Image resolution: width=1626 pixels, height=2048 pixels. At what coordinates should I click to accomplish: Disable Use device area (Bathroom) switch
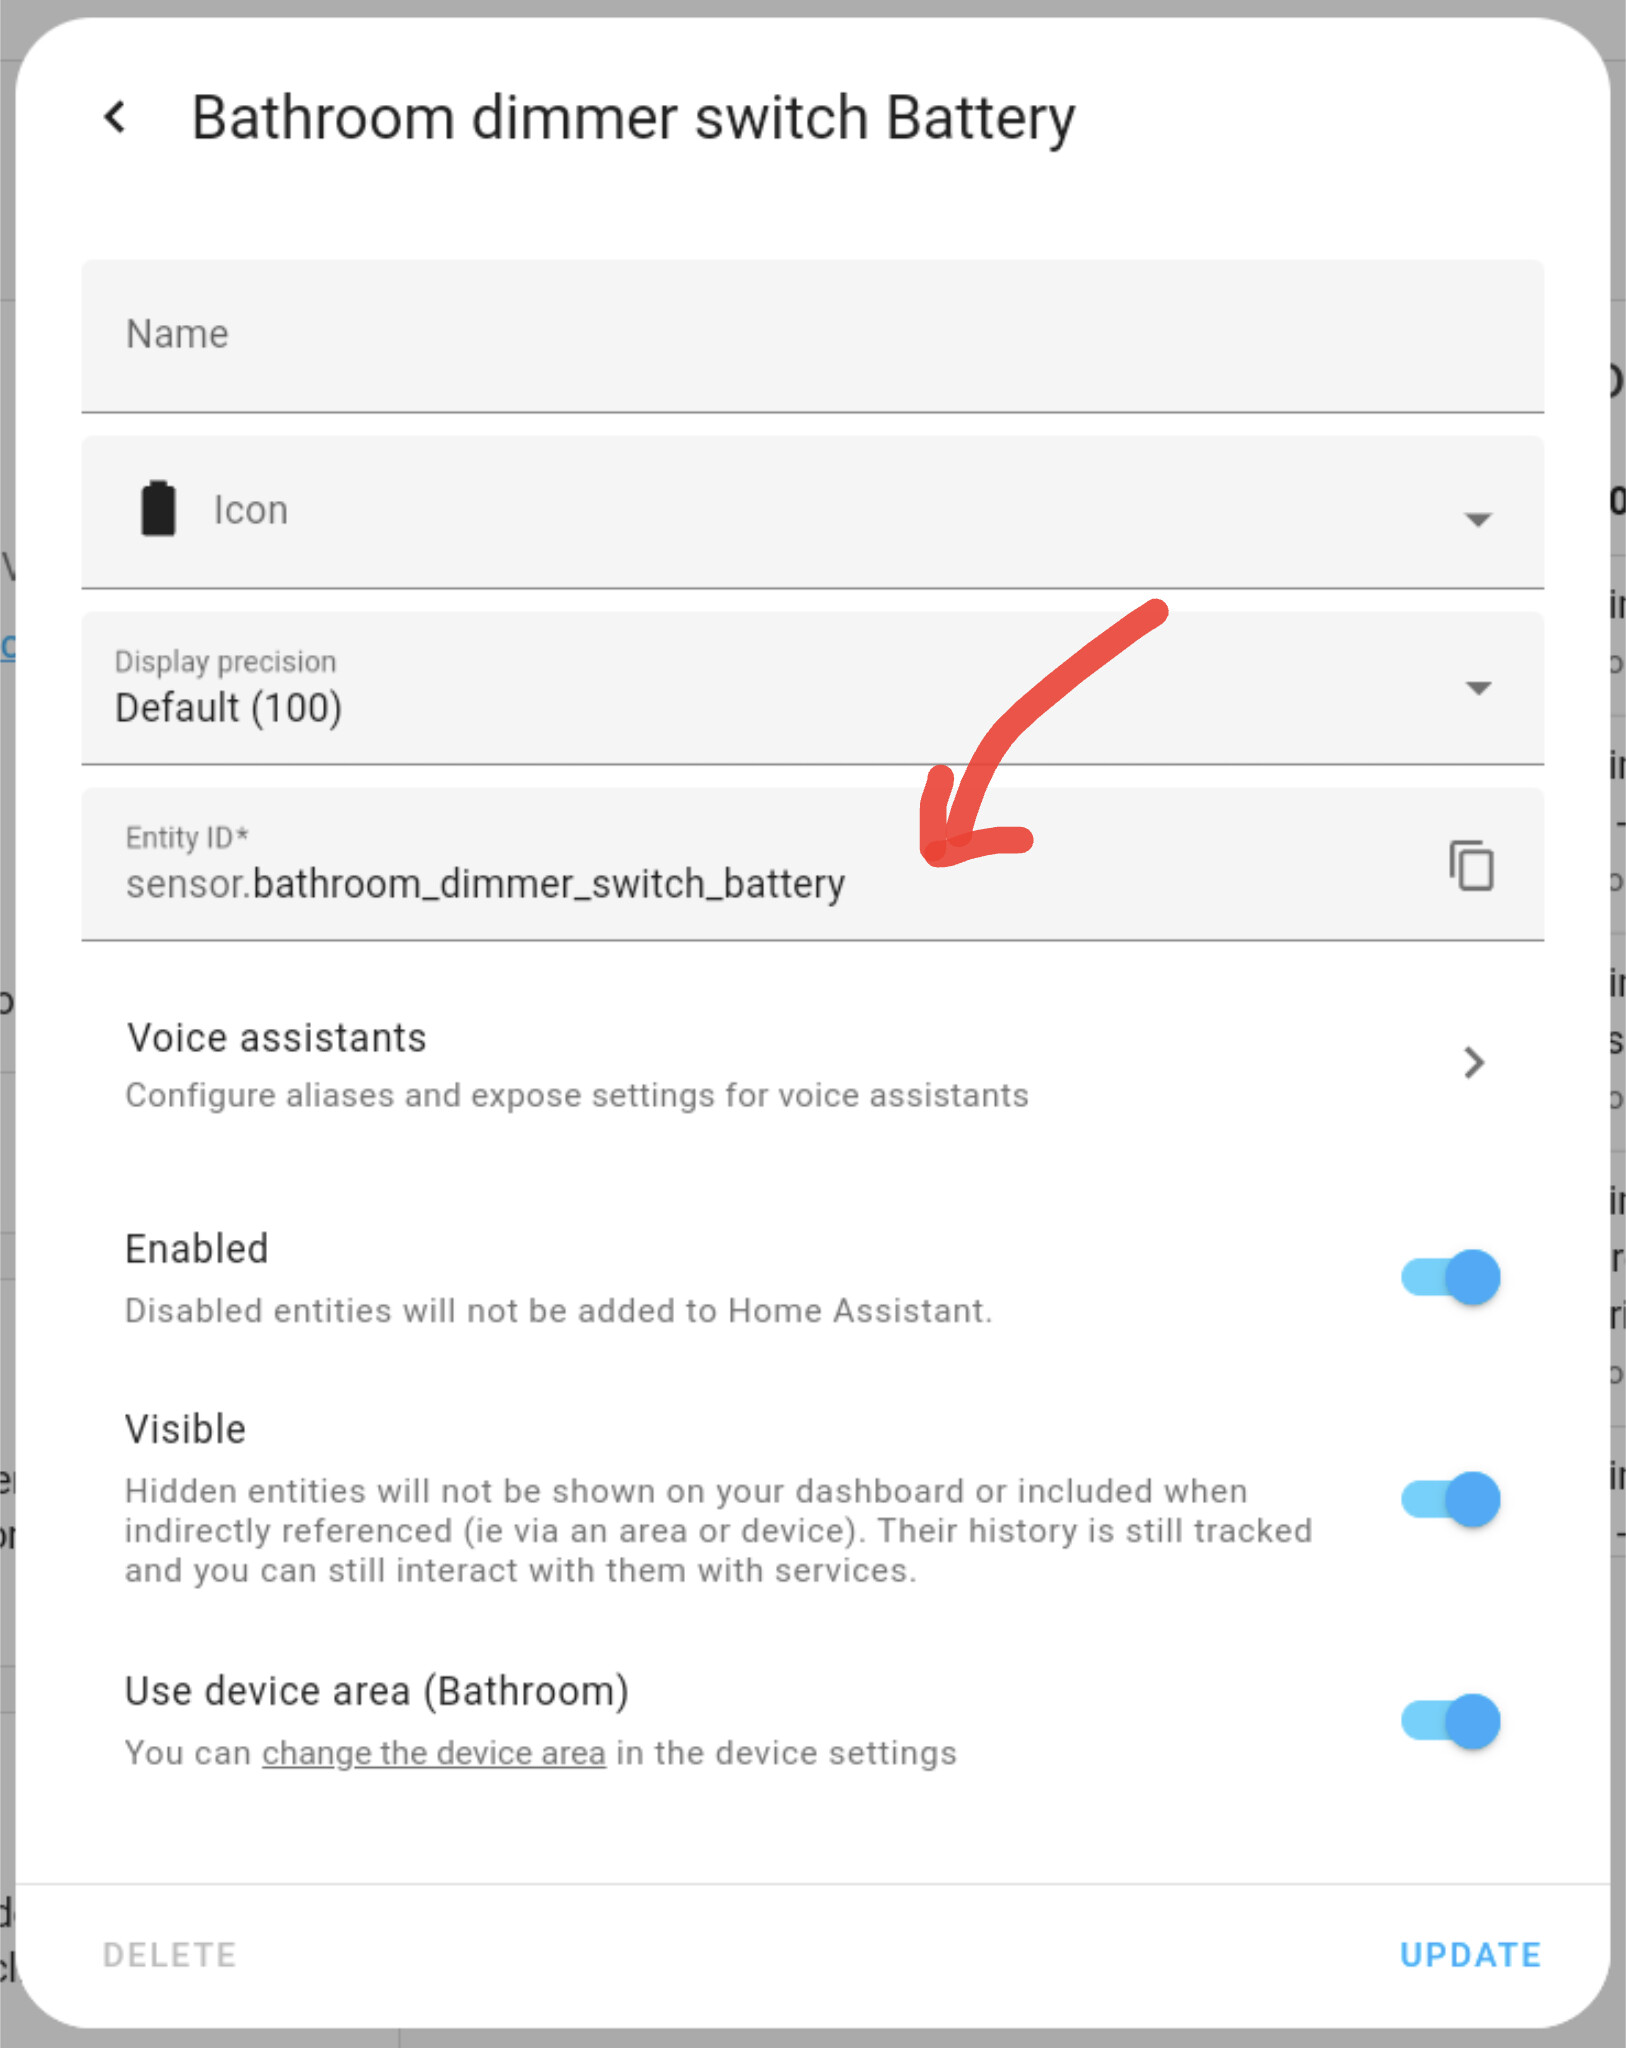1450,1721
